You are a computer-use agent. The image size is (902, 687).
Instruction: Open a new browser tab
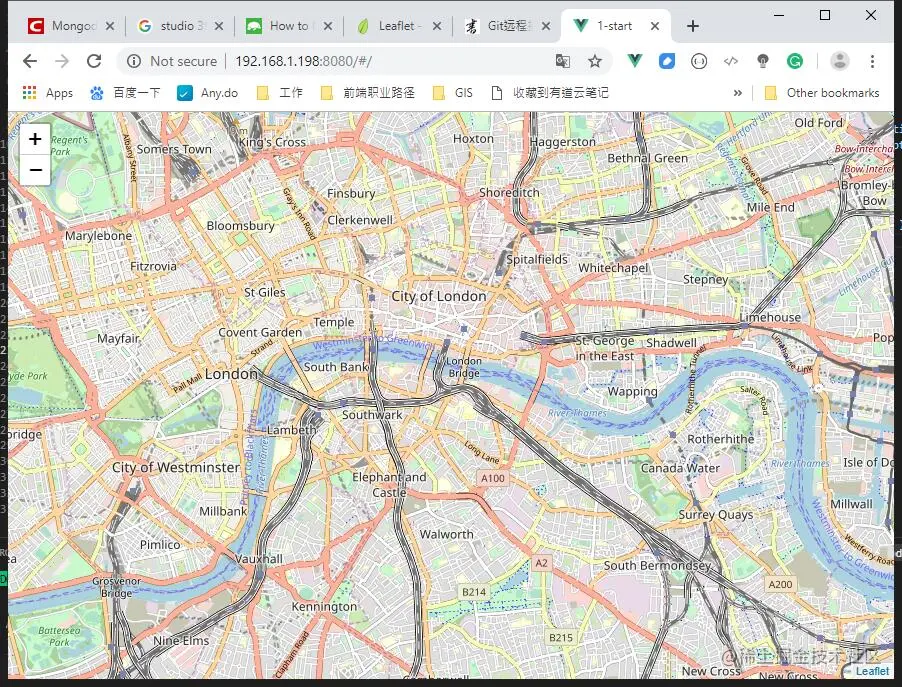click(693, 26)
